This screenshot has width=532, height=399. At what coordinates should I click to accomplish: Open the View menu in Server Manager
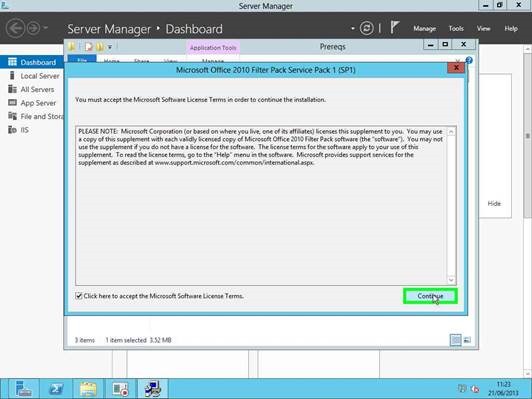(483, 28)
